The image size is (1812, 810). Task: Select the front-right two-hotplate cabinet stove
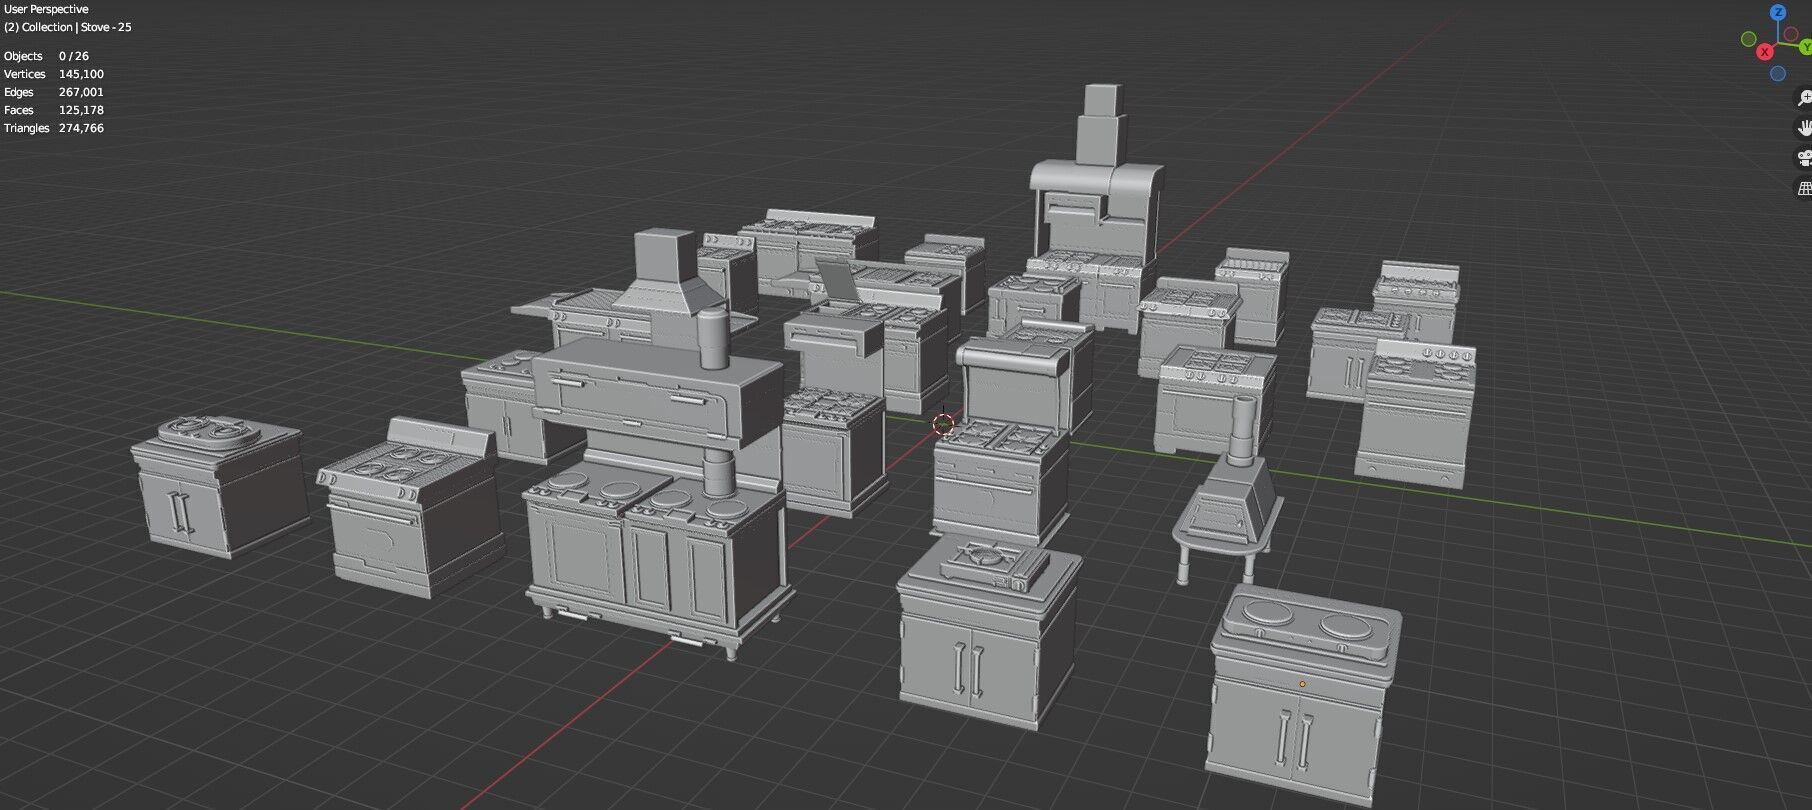pyautogui.click(x=1302, y=696)
